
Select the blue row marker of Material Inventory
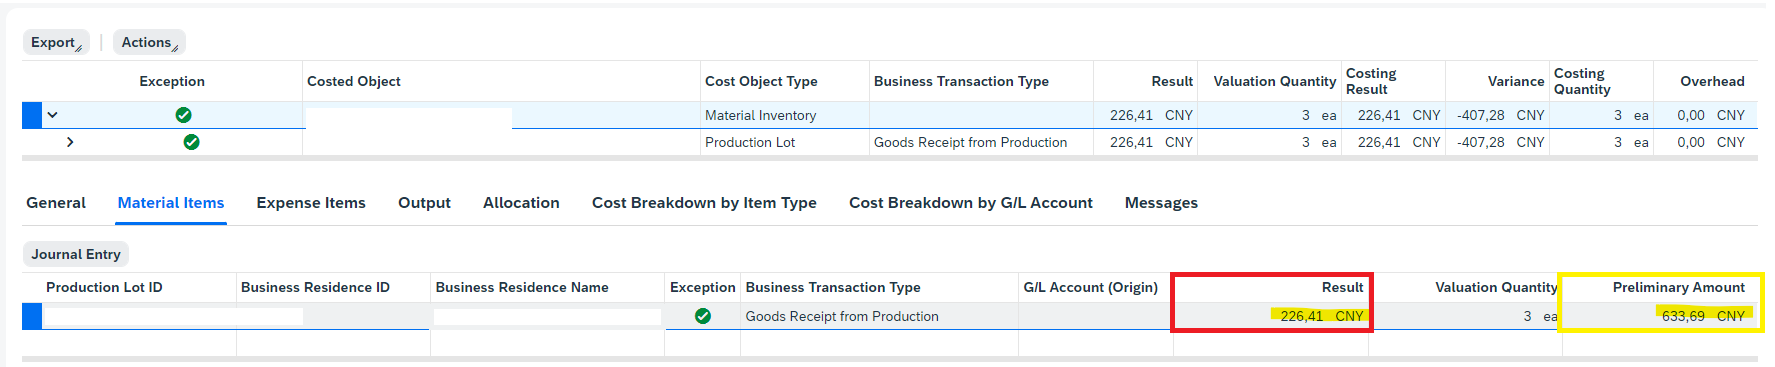[32, 115]
